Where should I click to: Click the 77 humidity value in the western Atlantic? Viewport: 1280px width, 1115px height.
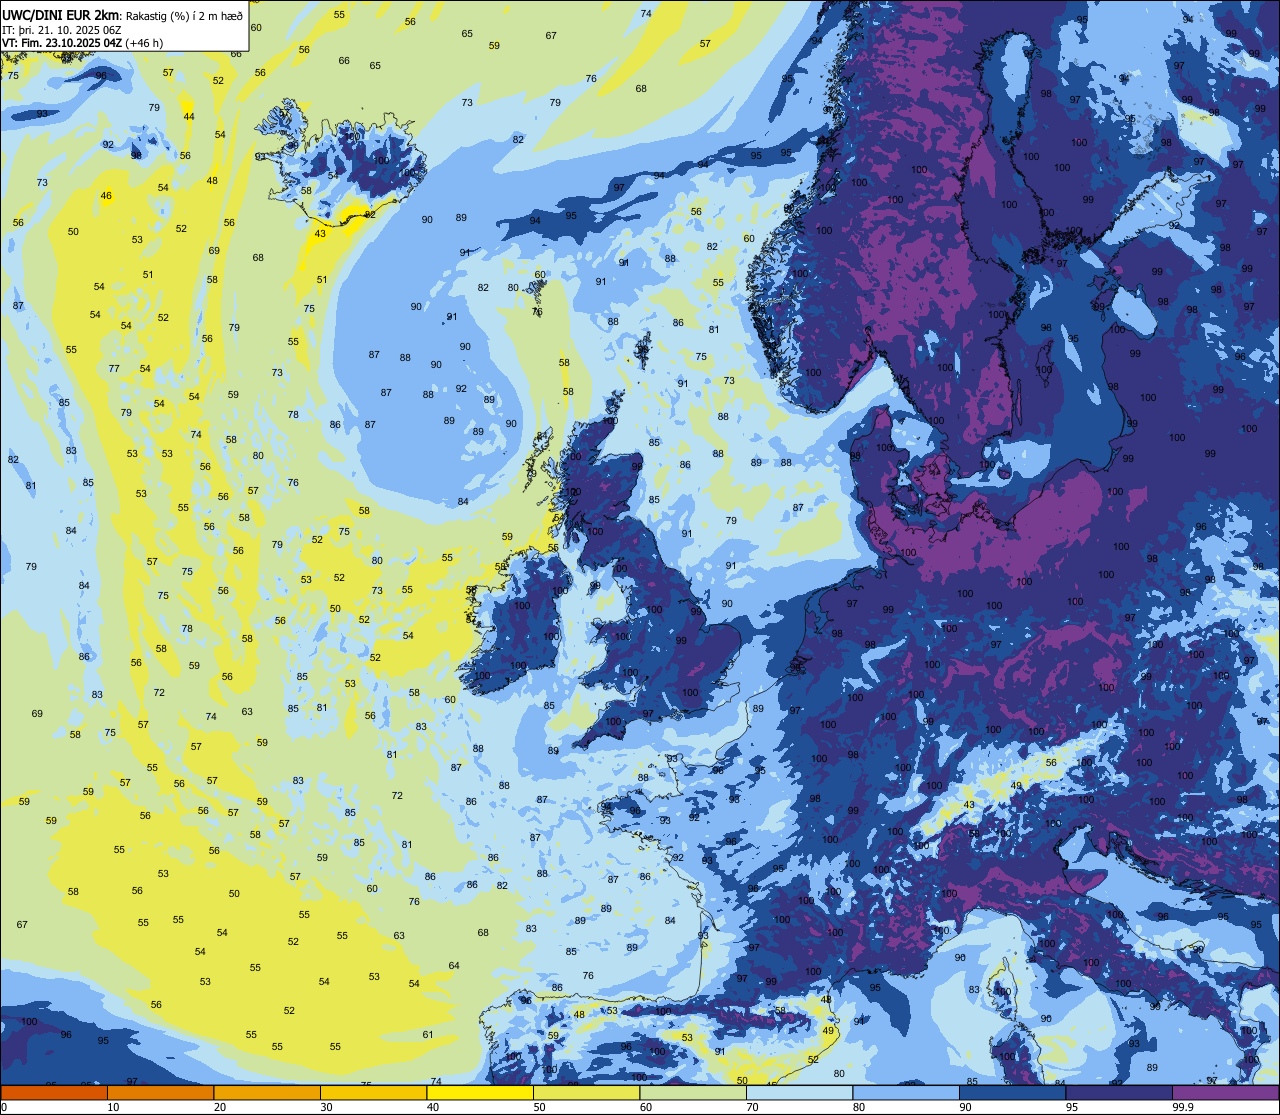tap(114, 369)
